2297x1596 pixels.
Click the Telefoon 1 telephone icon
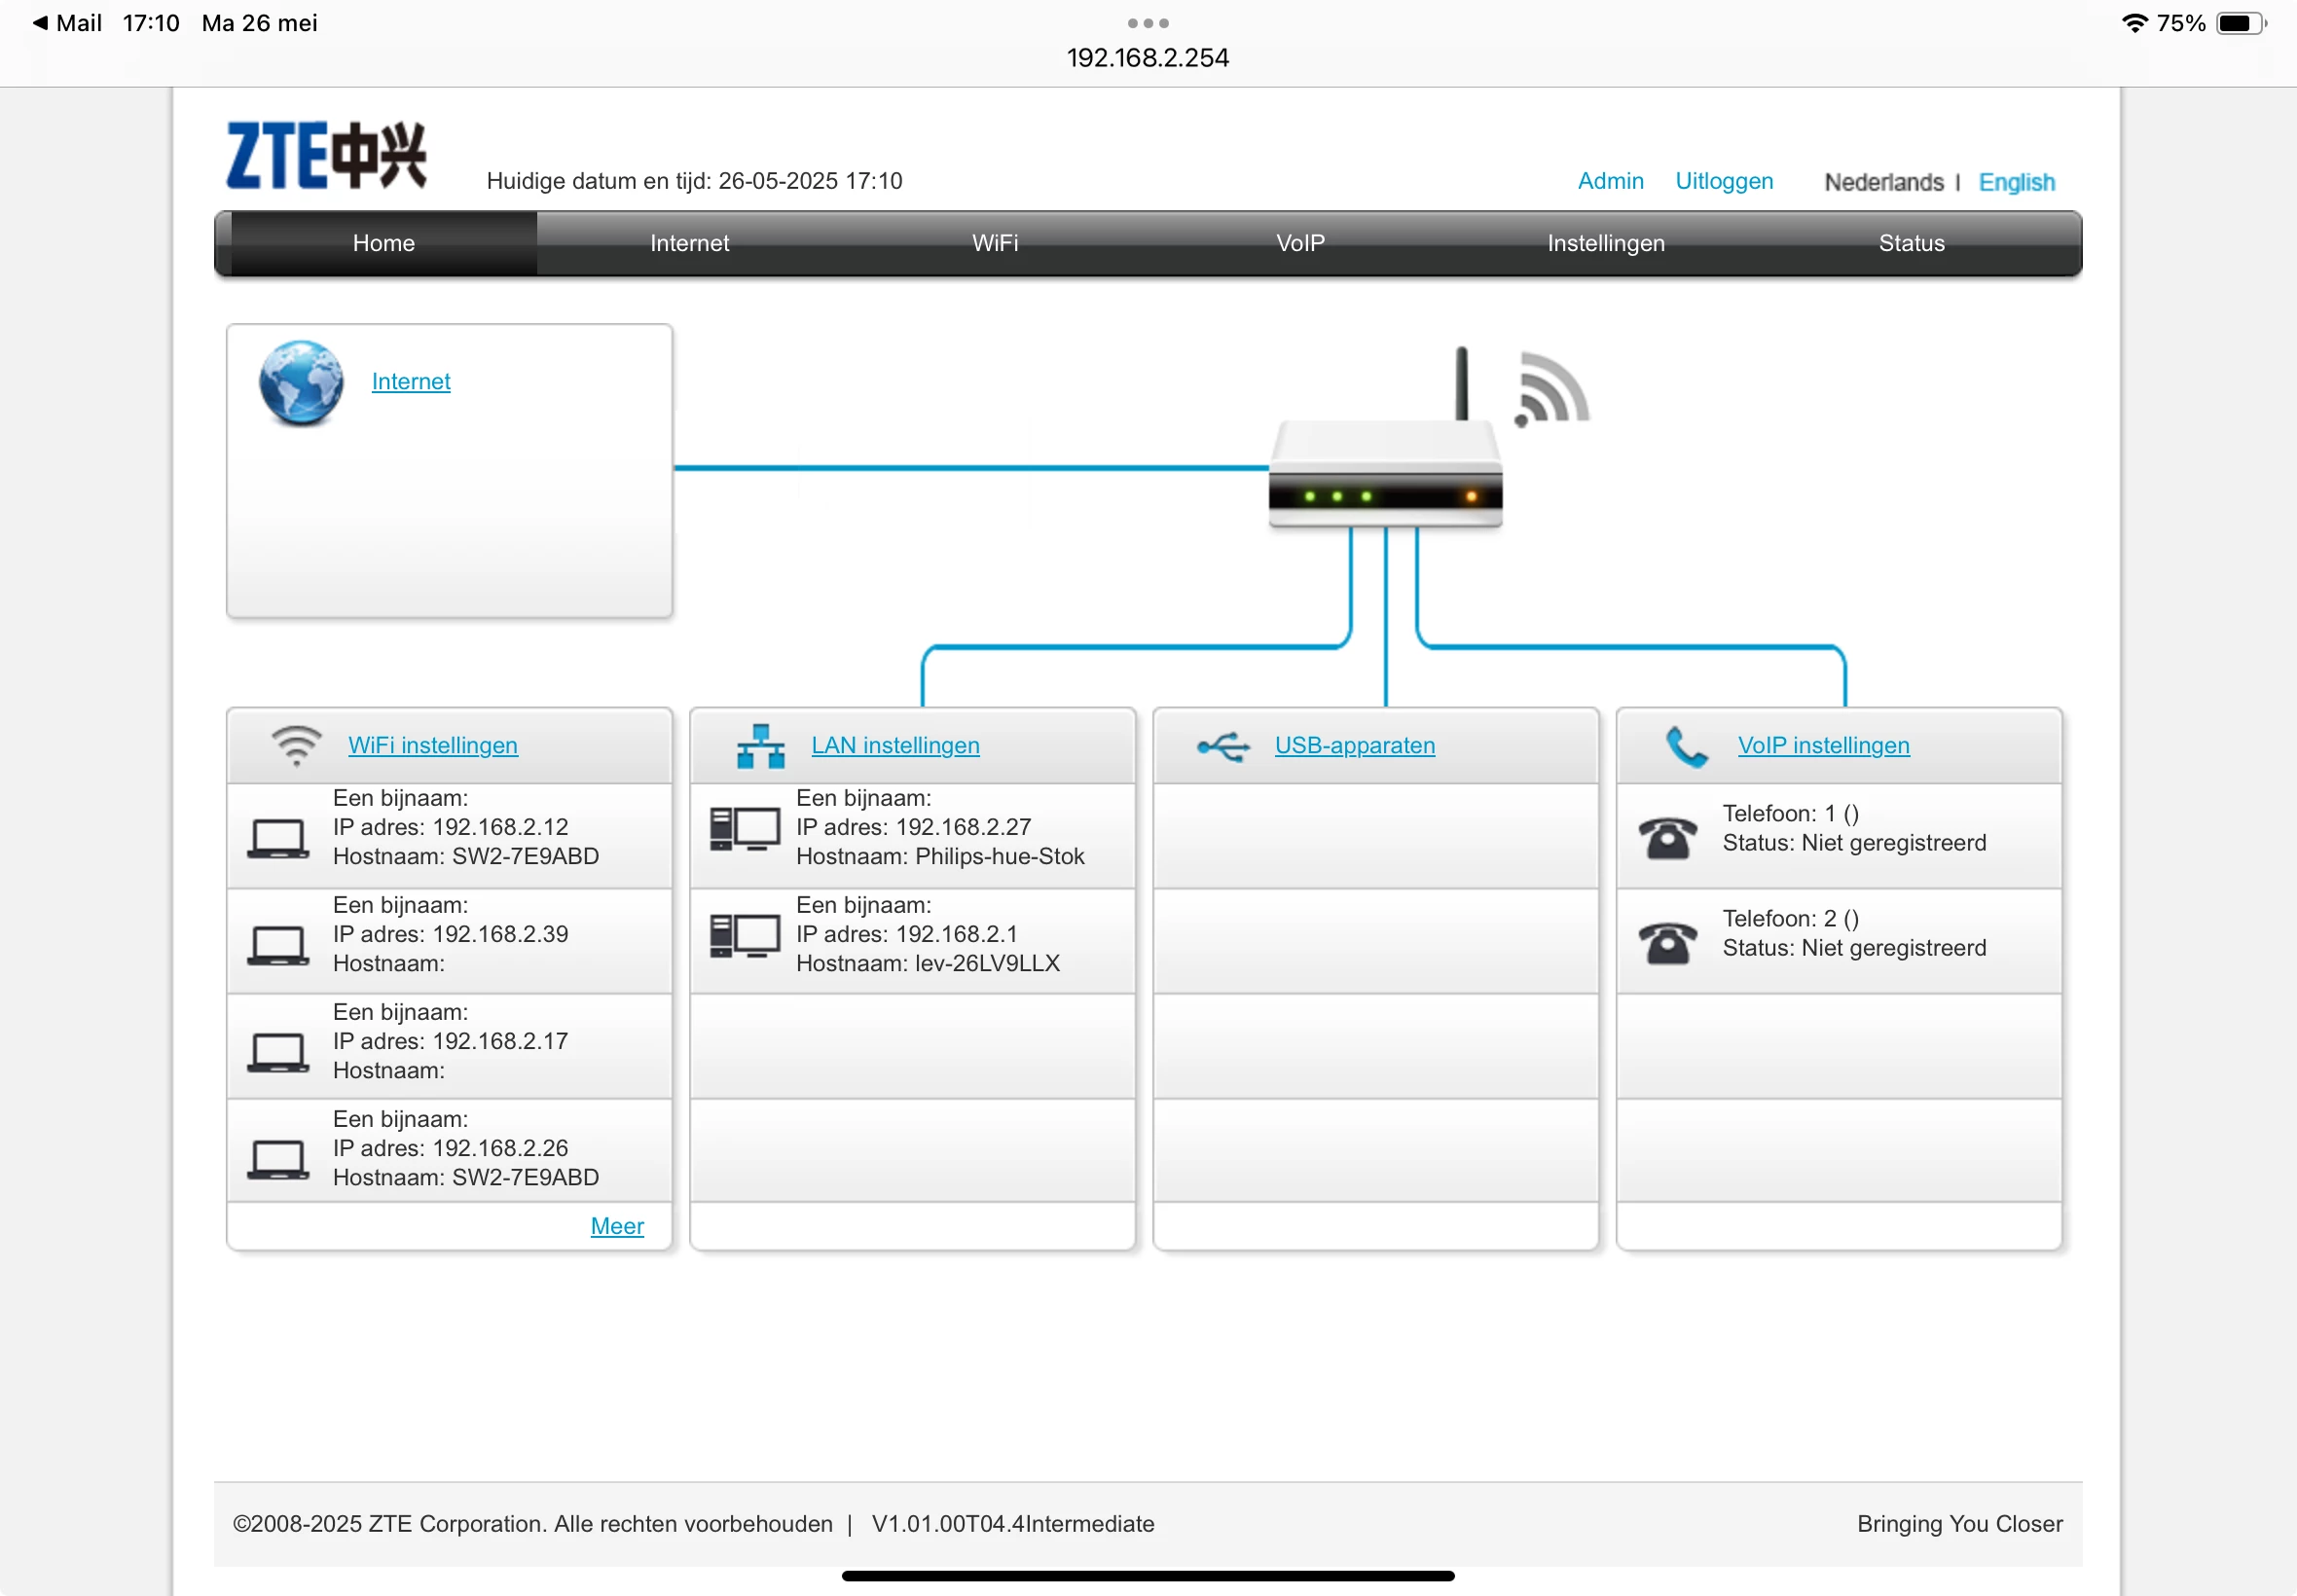click(x=1667, y=838)
